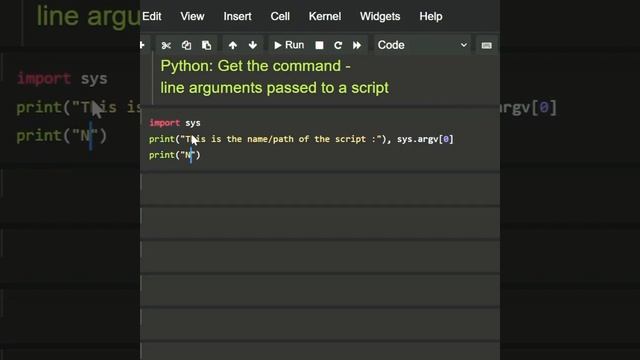
Task: Click the insert cell plus icon
Action: (142, 45)
